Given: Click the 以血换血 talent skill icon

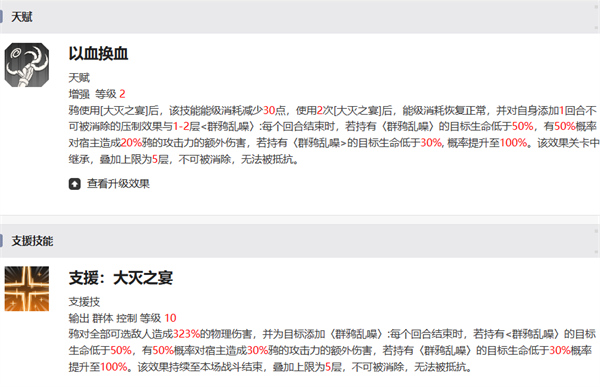Looking at the screenshot, I should point(27,65).
